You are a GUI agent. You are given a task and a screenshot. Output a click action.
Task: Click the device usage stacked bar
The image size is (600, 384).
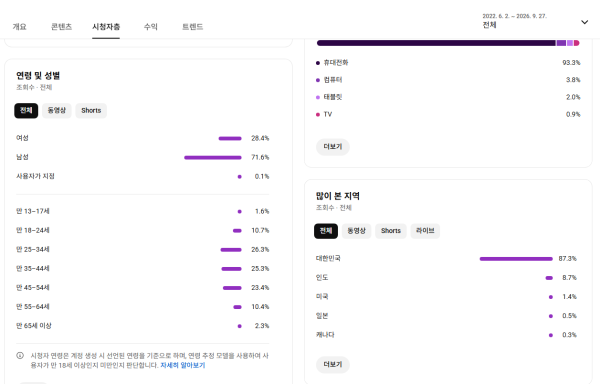tap(448, 43)
